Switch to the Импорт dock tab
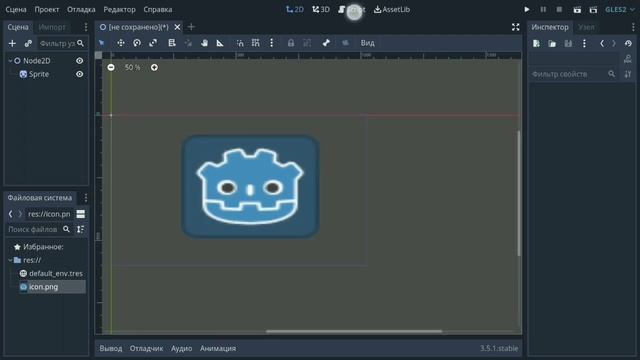The image size is (640, 360). tap(52, 27)
